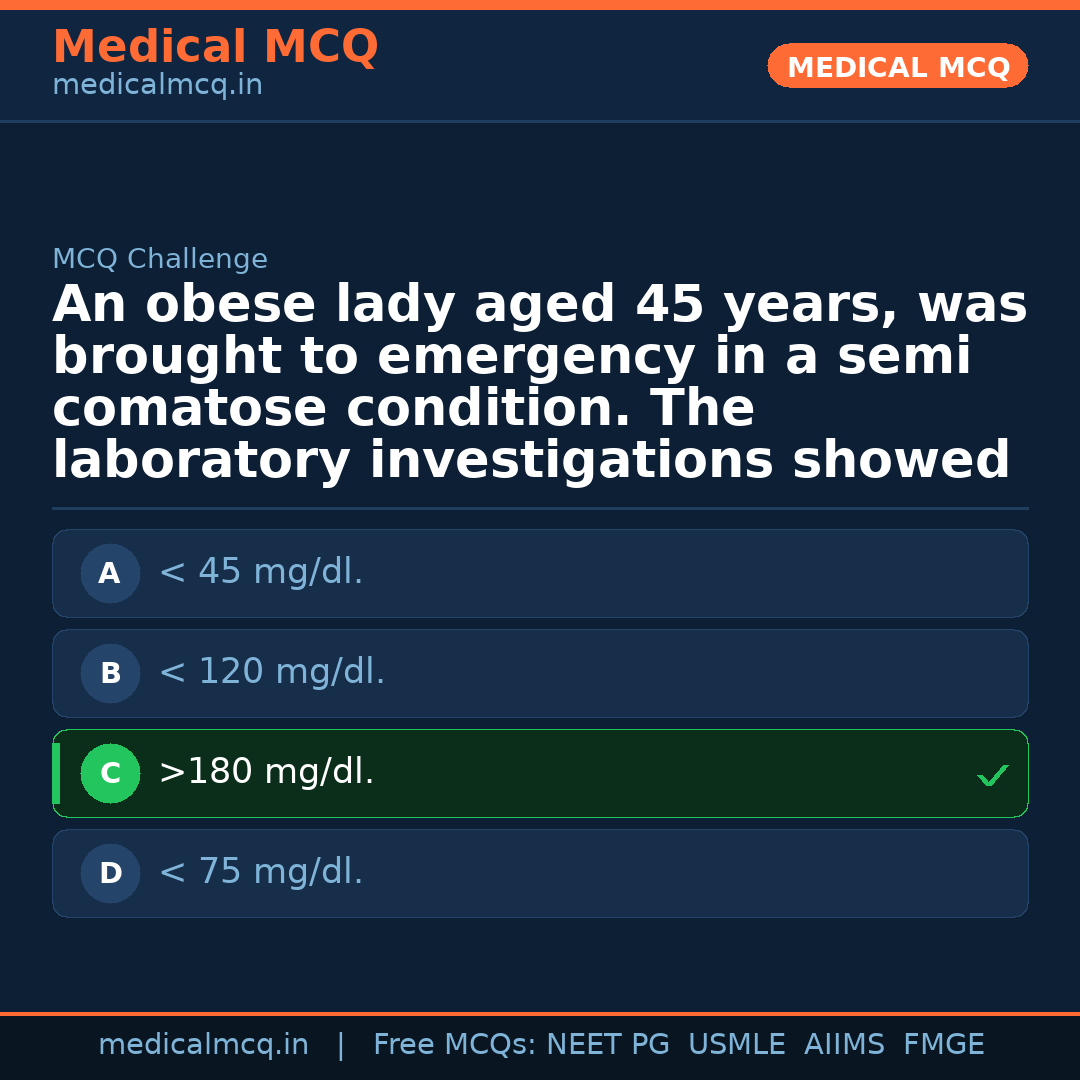Click the green C option circle

(x=110, y=774)
